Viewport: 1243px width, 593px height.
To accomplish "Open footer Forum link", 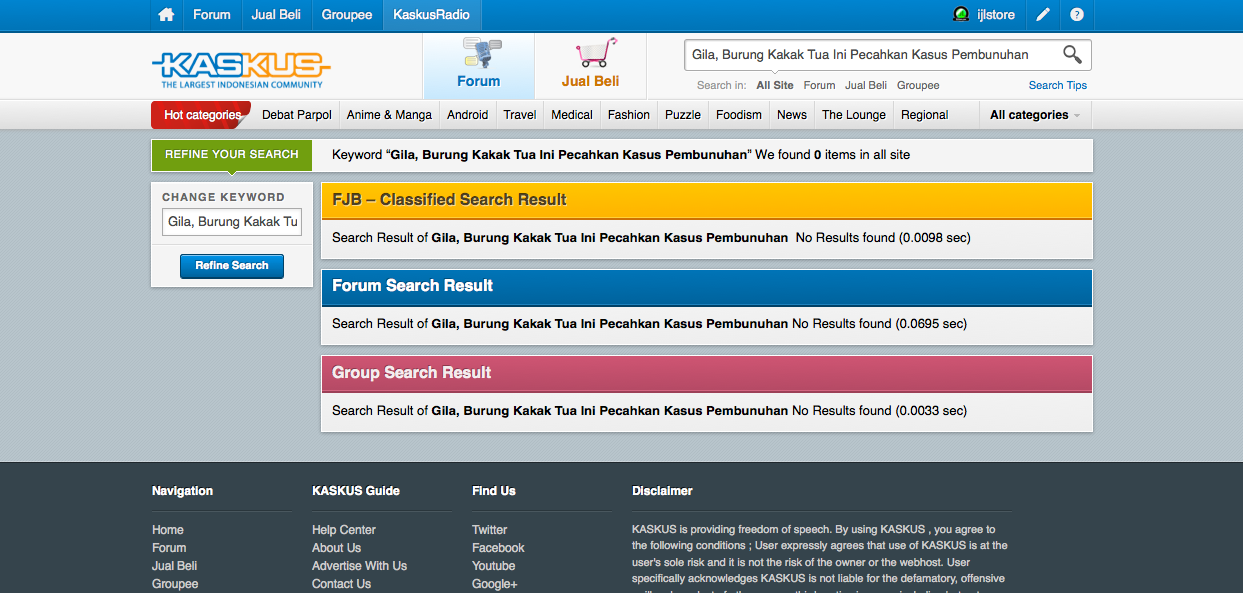I will pos(169,548).
